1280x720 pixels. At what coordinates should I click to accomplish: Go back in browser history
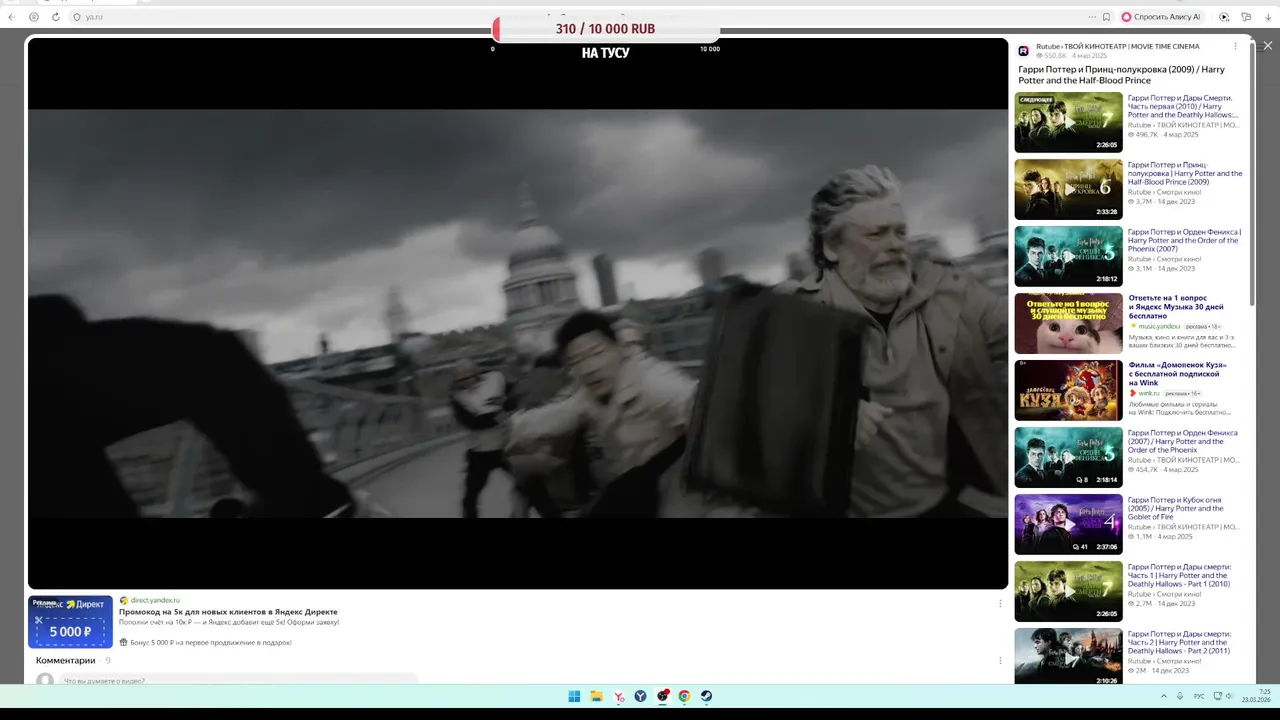tap(12, 17)
